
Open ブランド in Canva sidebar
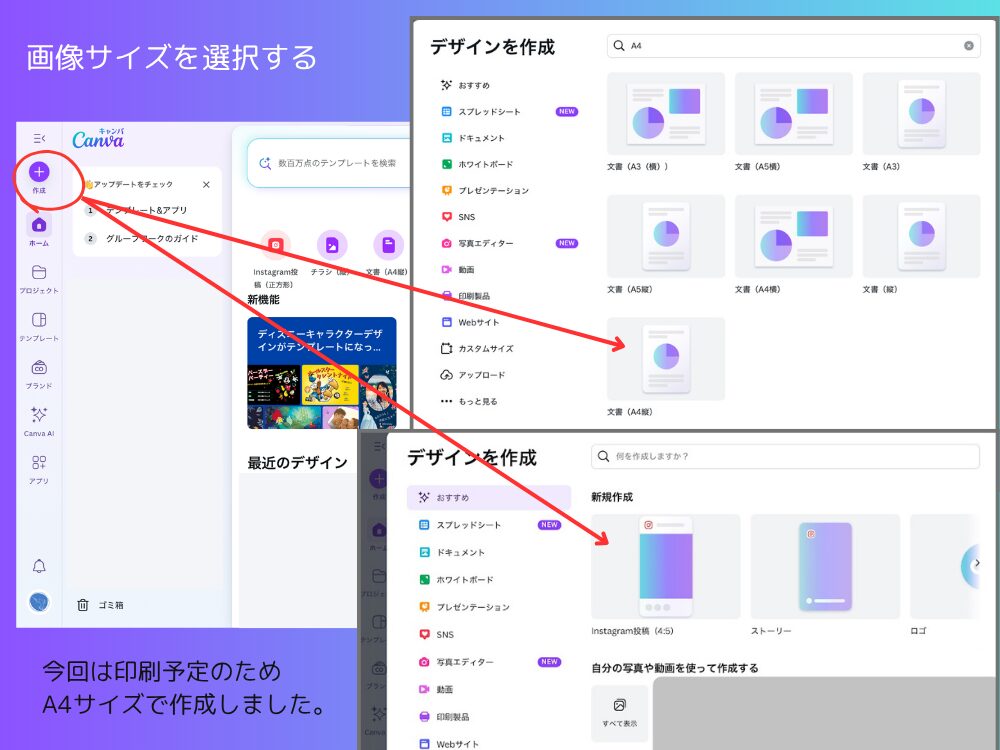(x=39, y=374)
